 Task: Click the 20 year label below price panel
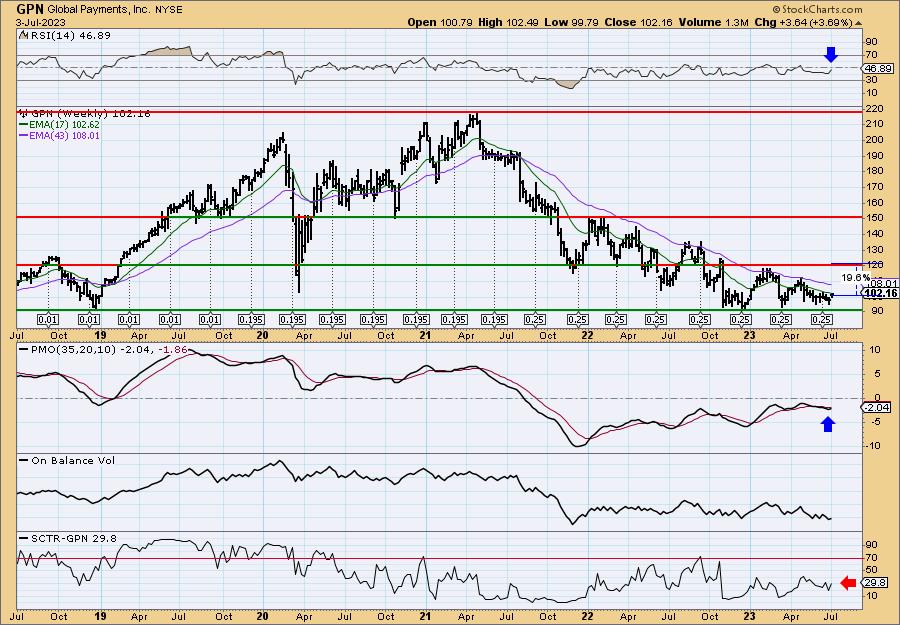click(263, 335)
